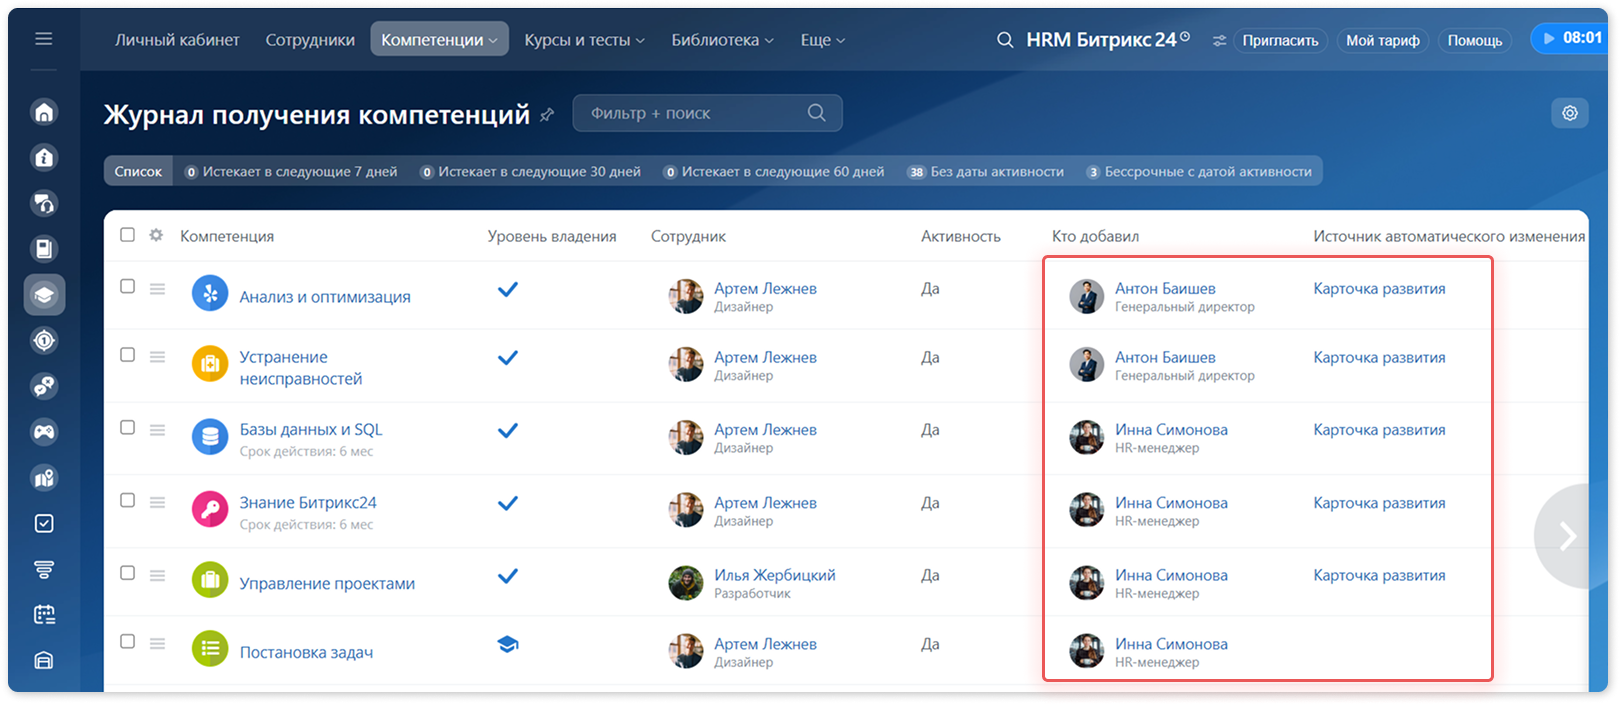Open the gamepad icon in sidebar

tap(44, 432)
